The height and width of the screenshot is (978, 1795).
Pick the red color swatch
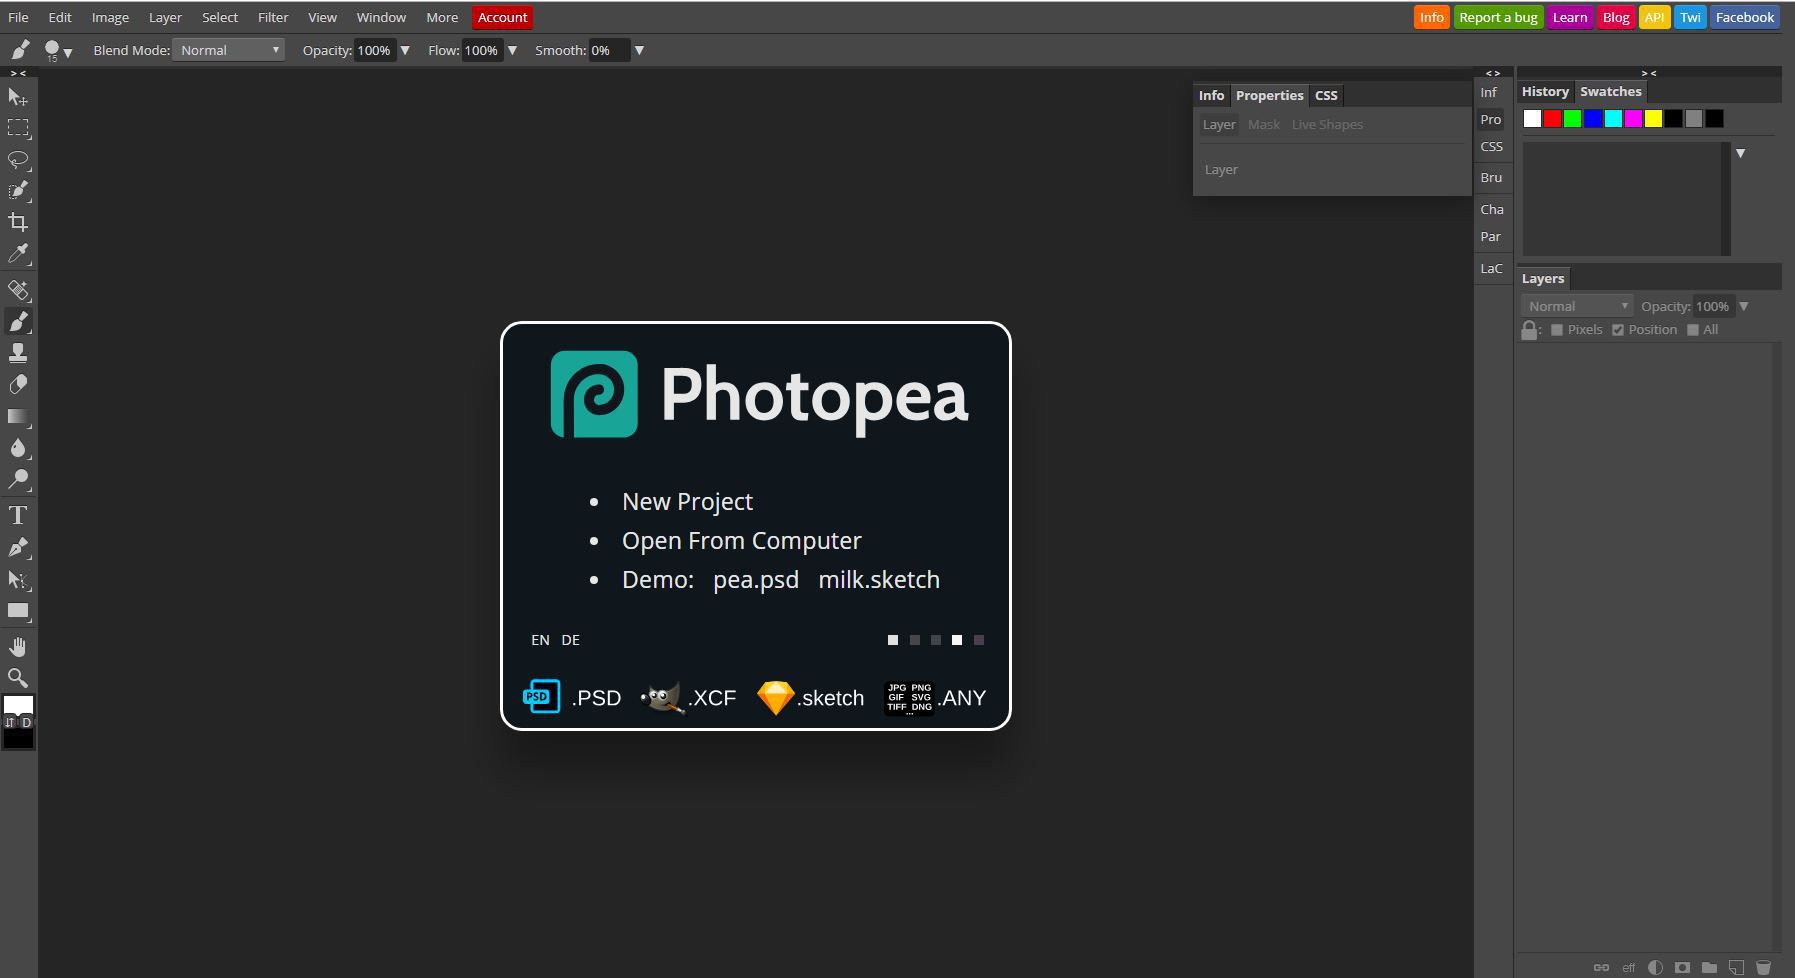1552,119
